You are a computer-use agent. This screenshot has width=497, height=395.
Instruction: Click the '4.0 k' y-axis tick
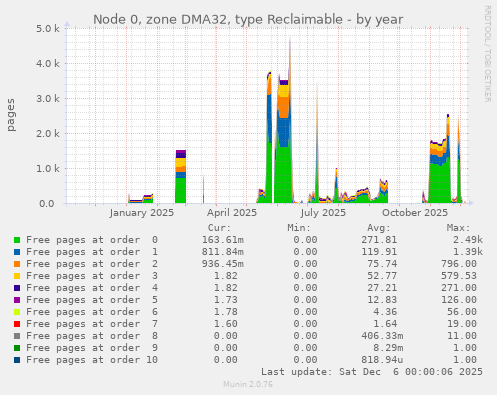click(48, 64)
